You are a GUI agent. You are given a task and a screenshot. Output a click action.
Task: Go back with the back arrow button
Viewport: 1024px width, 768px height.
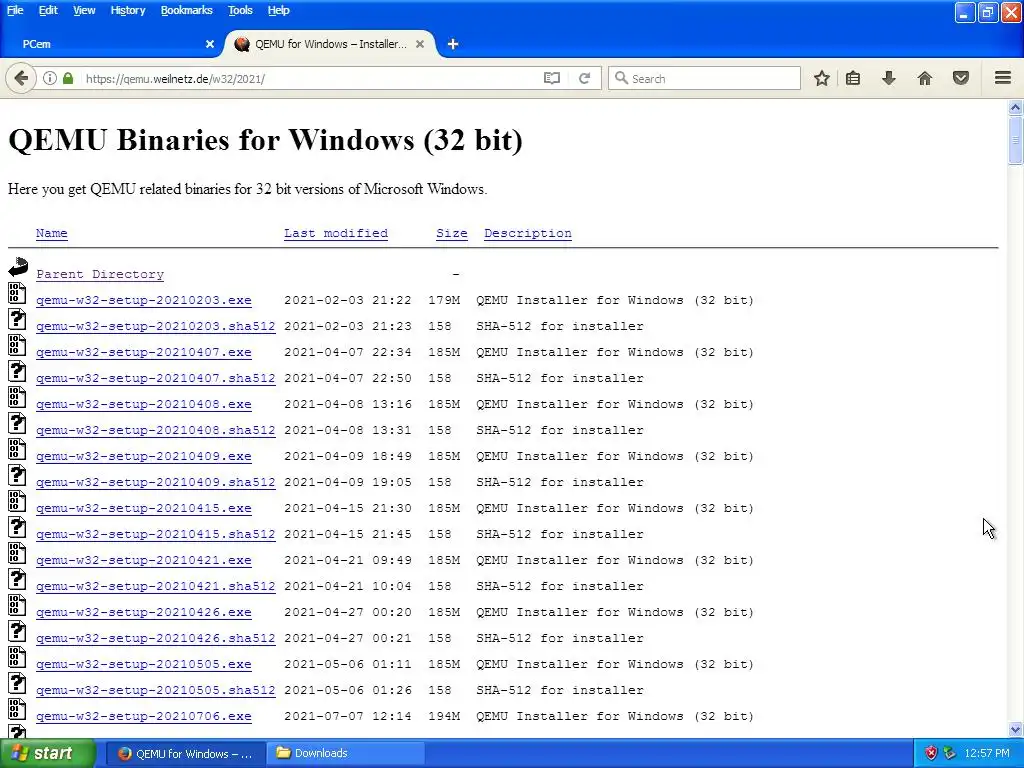coord(21,78)
